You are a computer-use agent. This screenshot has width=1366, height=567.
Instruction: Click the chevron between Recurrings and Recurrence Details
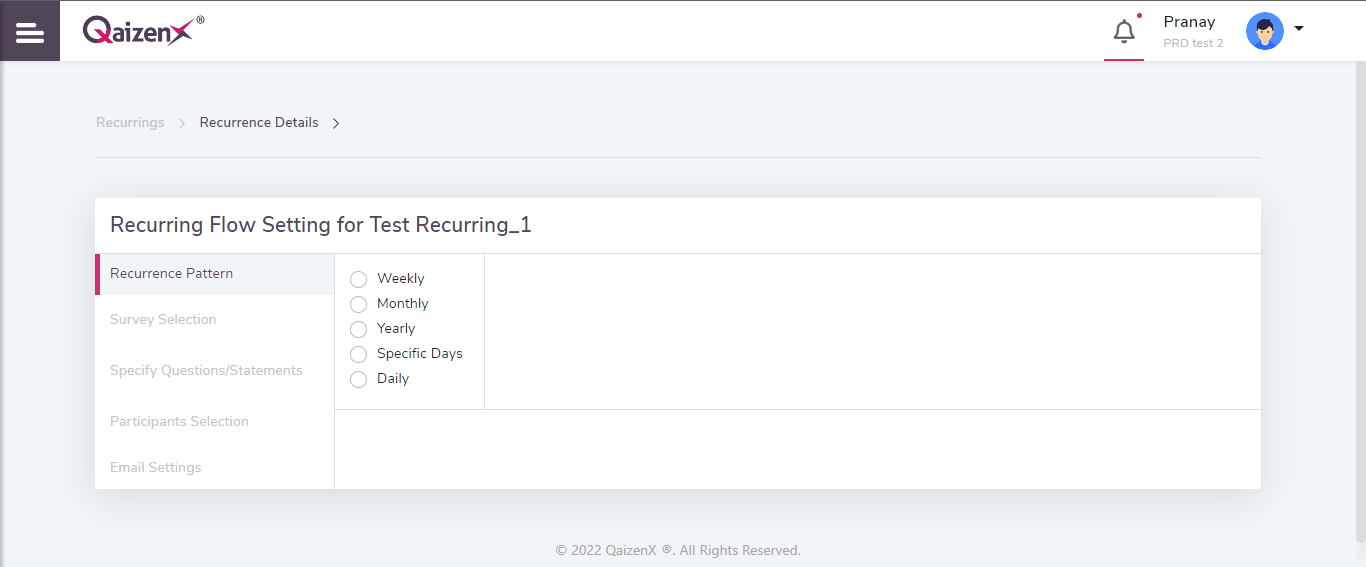[182, 123]
